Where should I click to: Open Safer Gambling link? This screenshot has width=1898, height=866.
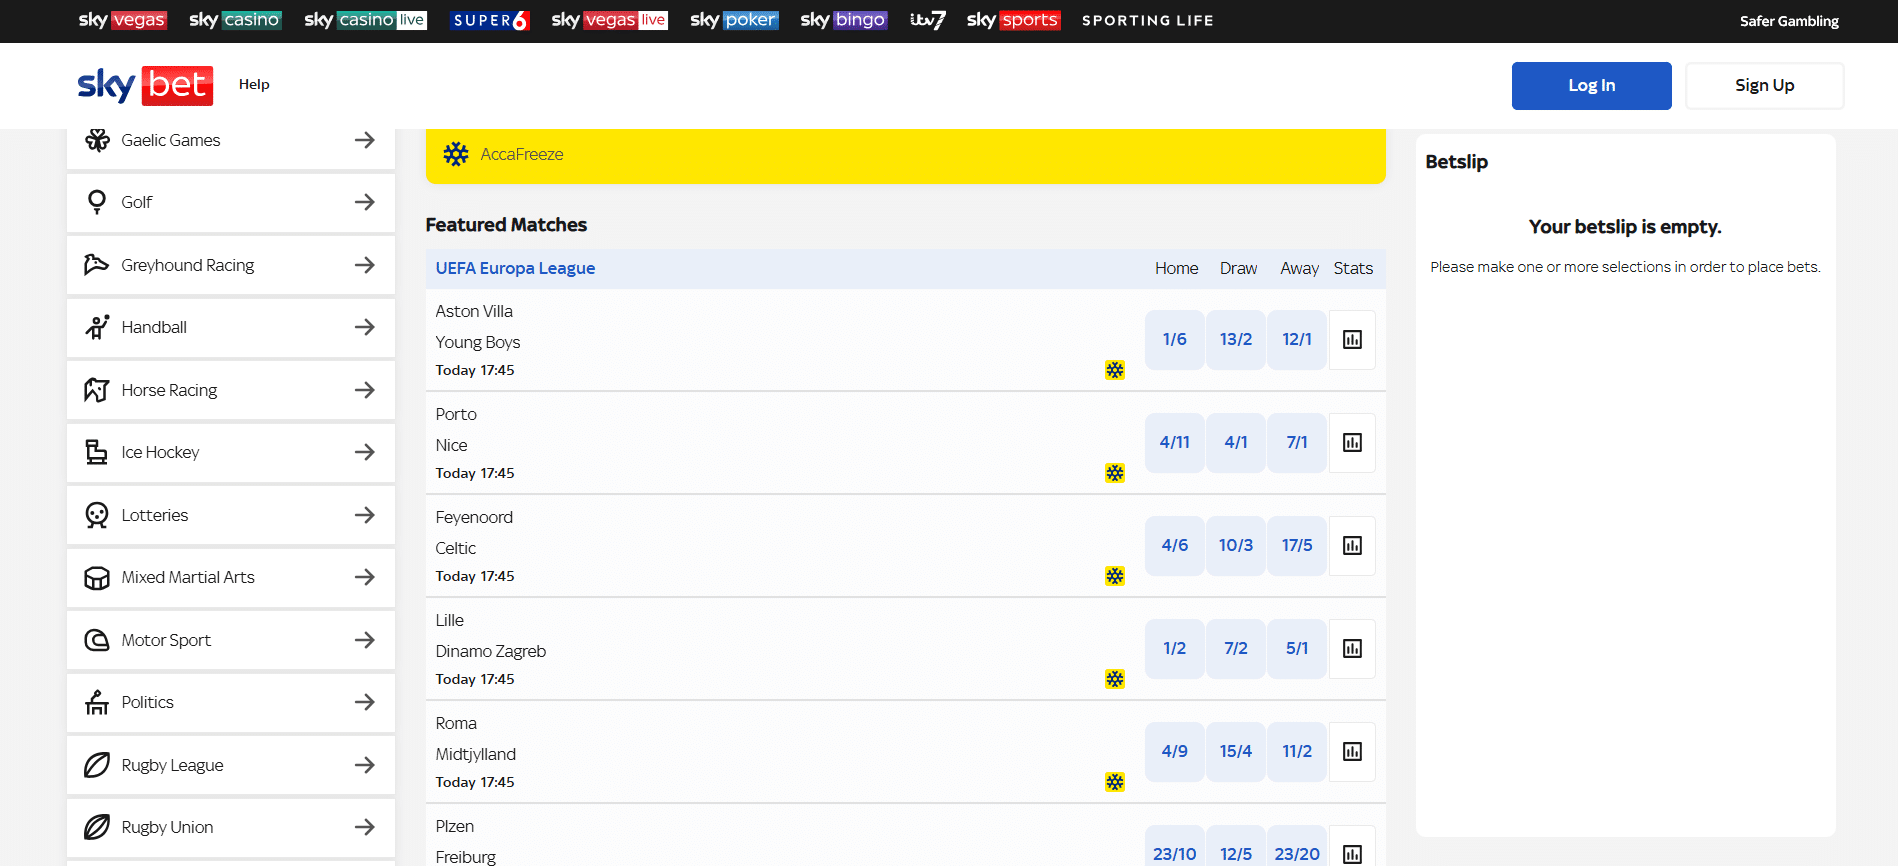pyautogui.click(x=1789, y=21)
